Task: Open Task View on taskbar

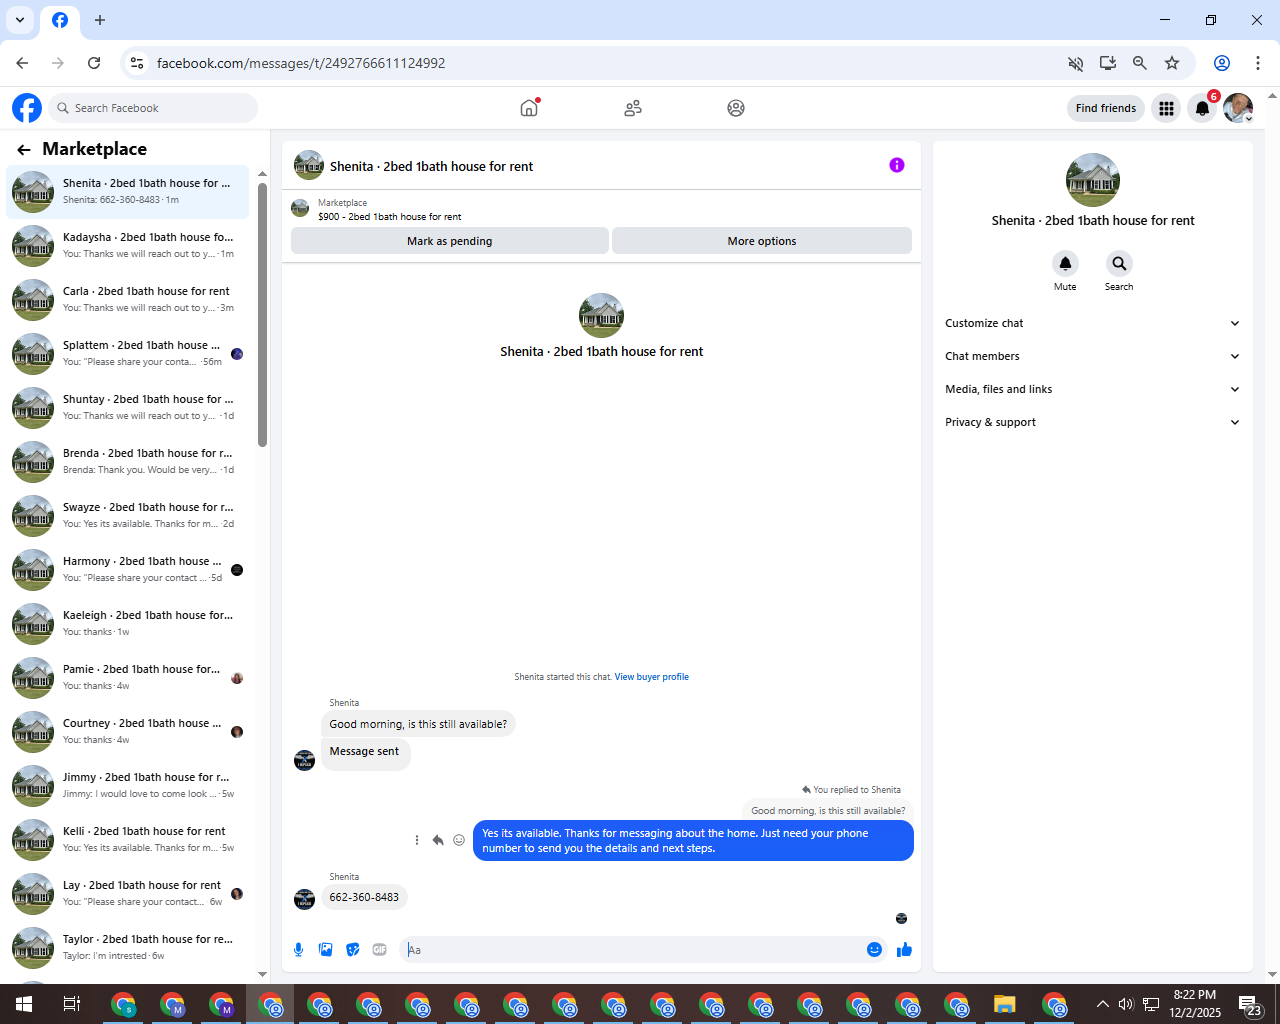Action: (72, 1004)
